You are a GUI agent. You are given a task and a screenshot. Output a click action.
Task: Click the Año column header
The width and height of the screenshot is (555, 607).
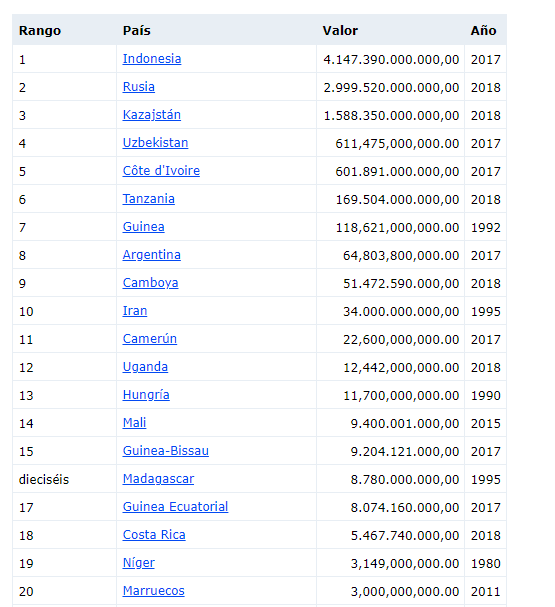coord(483,31)
